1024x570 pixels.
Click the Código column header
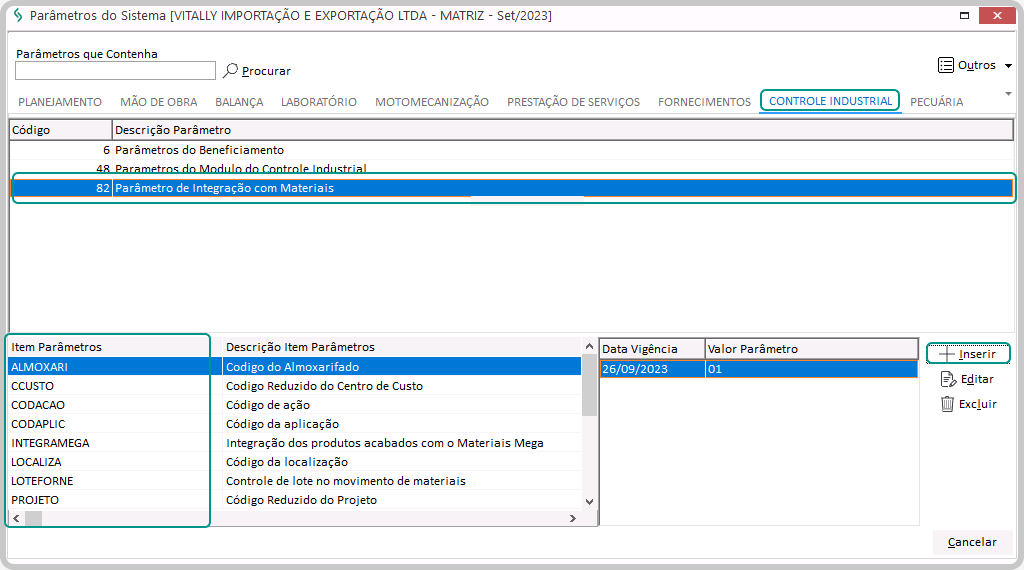click(x=61, y=130)
